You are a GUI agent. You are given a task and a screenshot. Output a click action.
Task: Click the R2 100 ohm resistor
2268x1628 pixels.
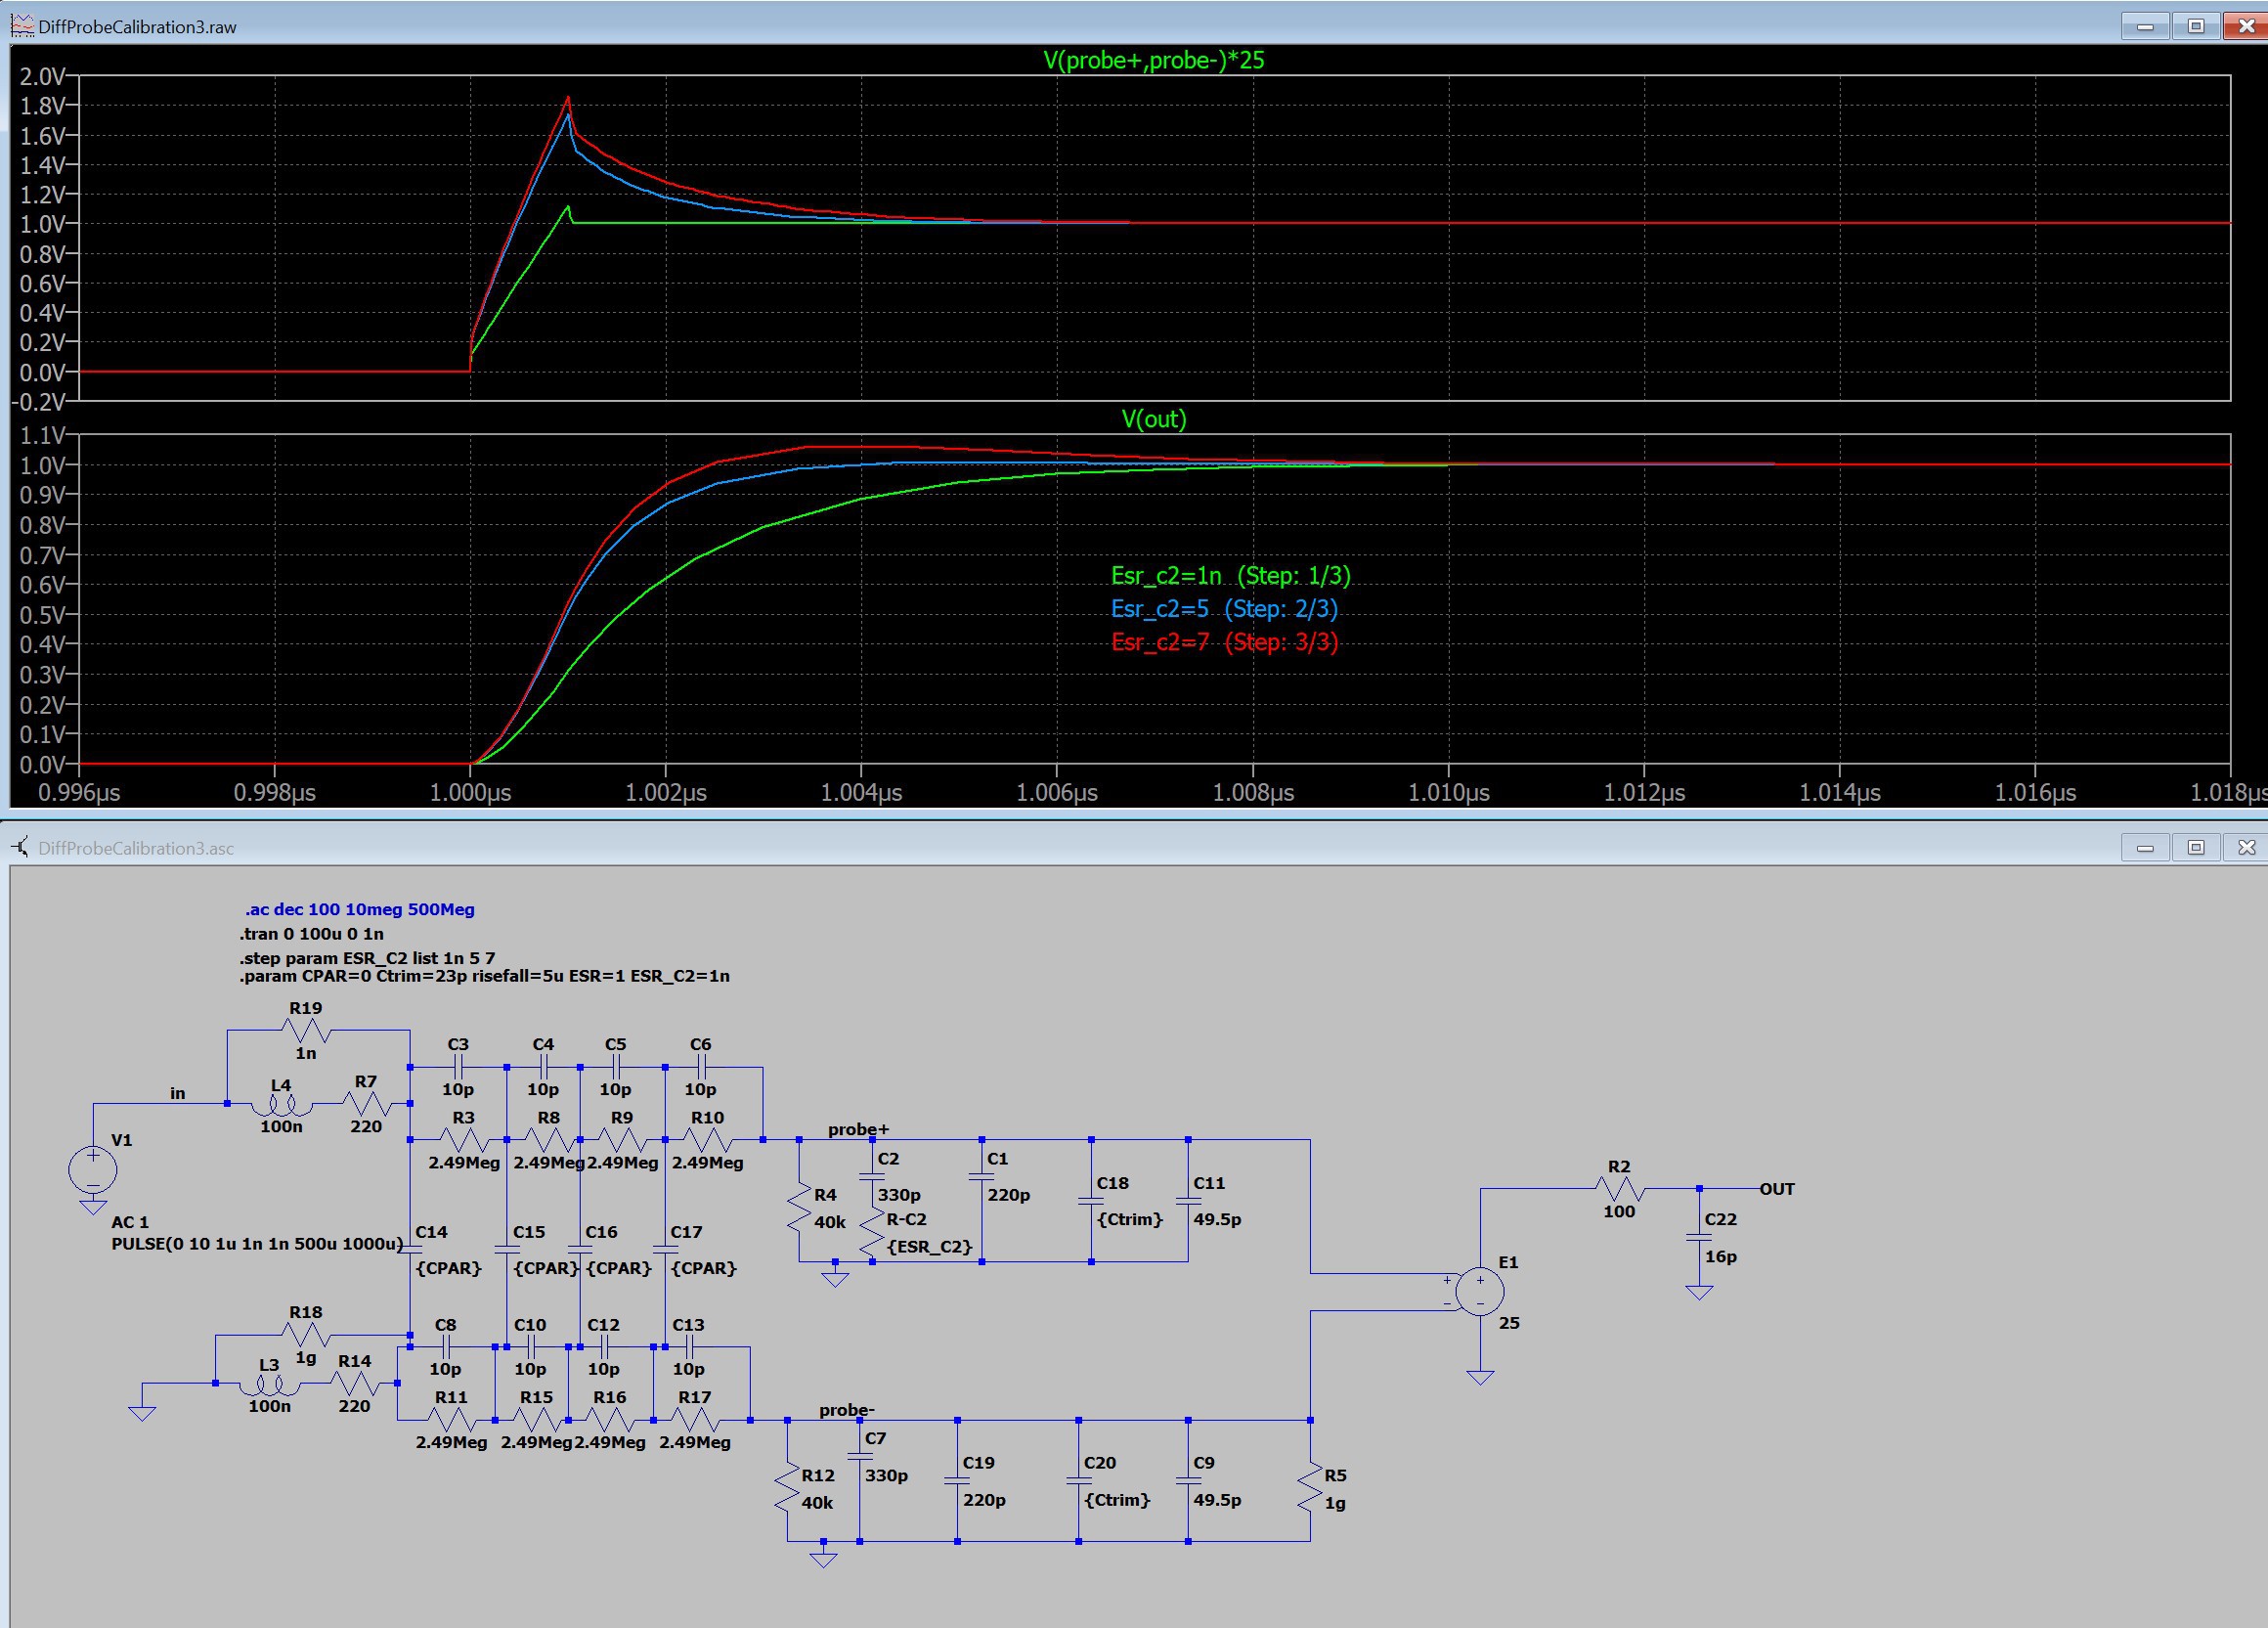(1619, 1189)
